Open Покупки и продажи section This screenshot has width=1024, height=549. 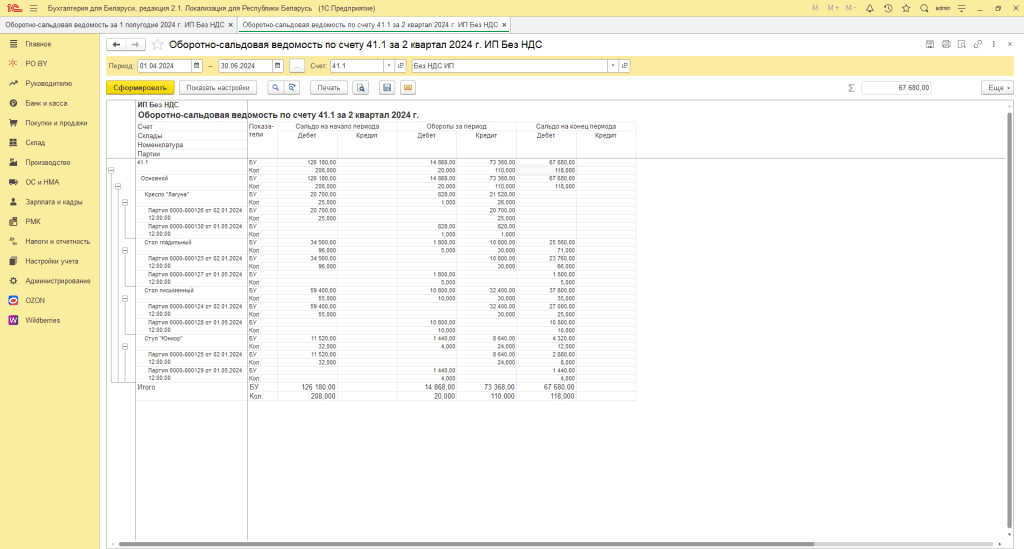point(56,123)
